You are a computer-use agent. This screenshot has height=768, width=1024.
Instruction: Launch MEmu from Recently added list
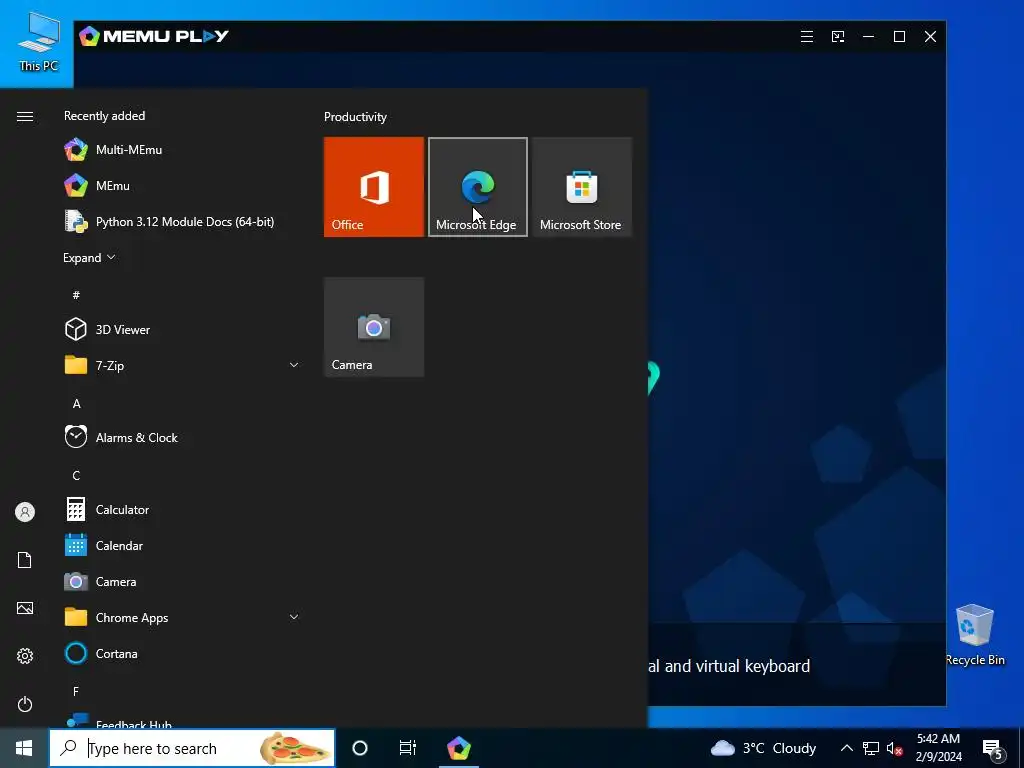tap(182, 185)
